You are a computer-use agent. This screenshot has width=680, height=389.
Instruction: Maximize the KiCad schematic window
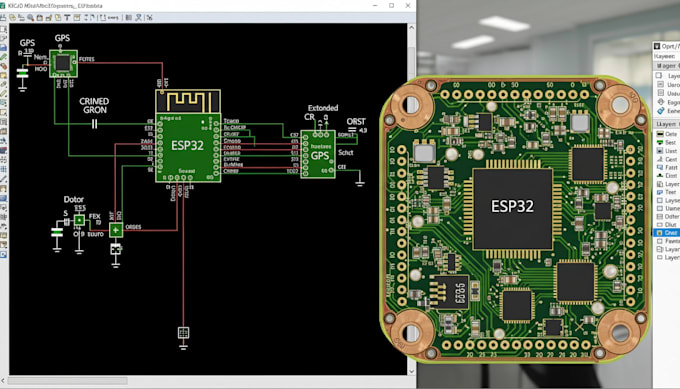[392, 6]
